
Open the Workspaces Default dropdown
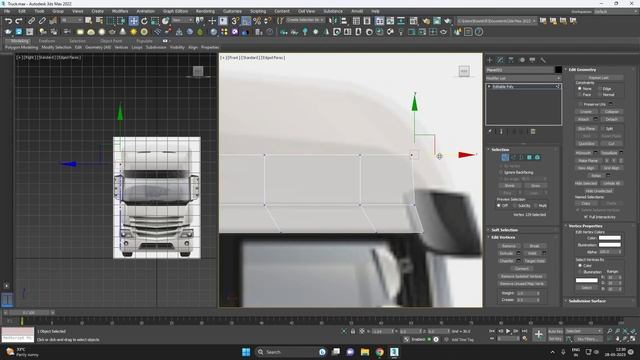(x=616, y=11)
